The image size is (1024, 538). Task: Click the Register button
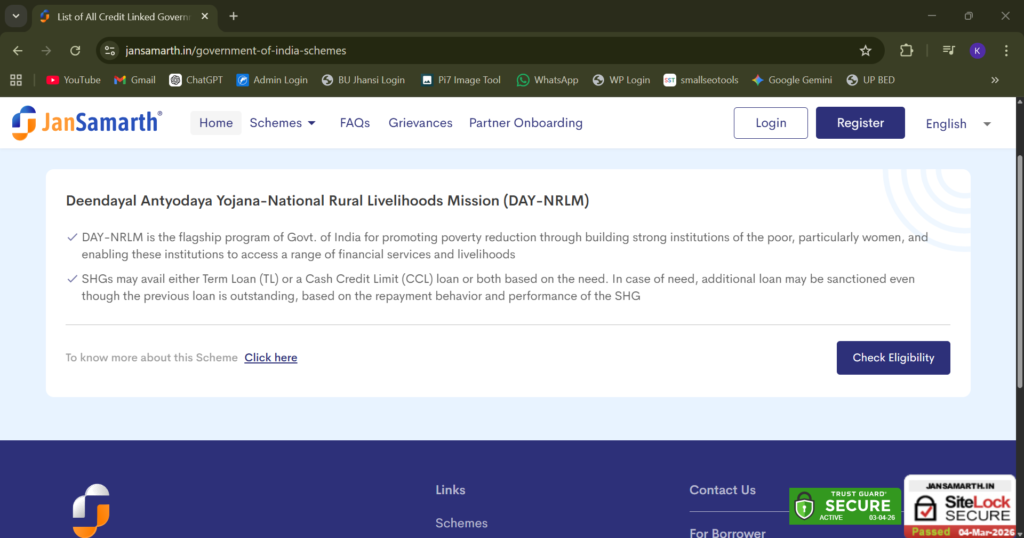point(860,123)
